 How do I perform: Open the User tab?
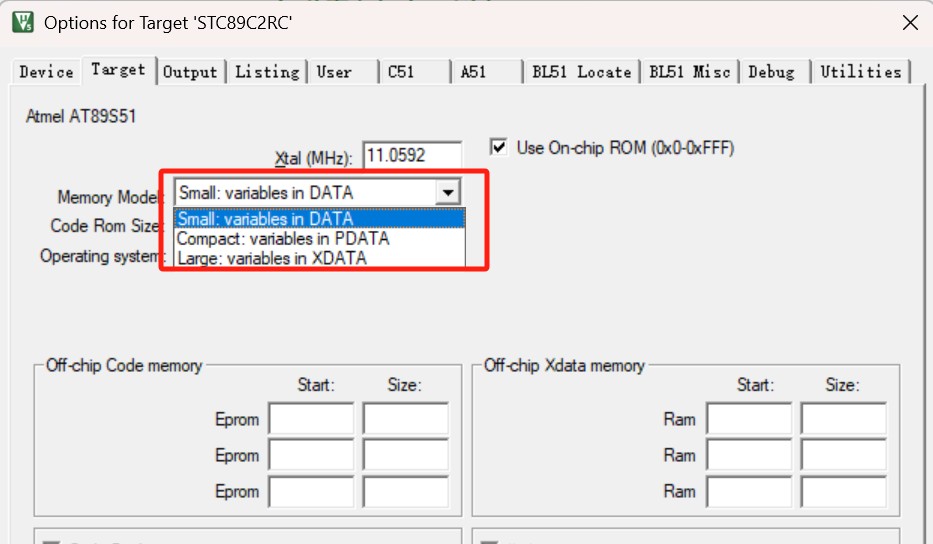click(x=343, y=72)
